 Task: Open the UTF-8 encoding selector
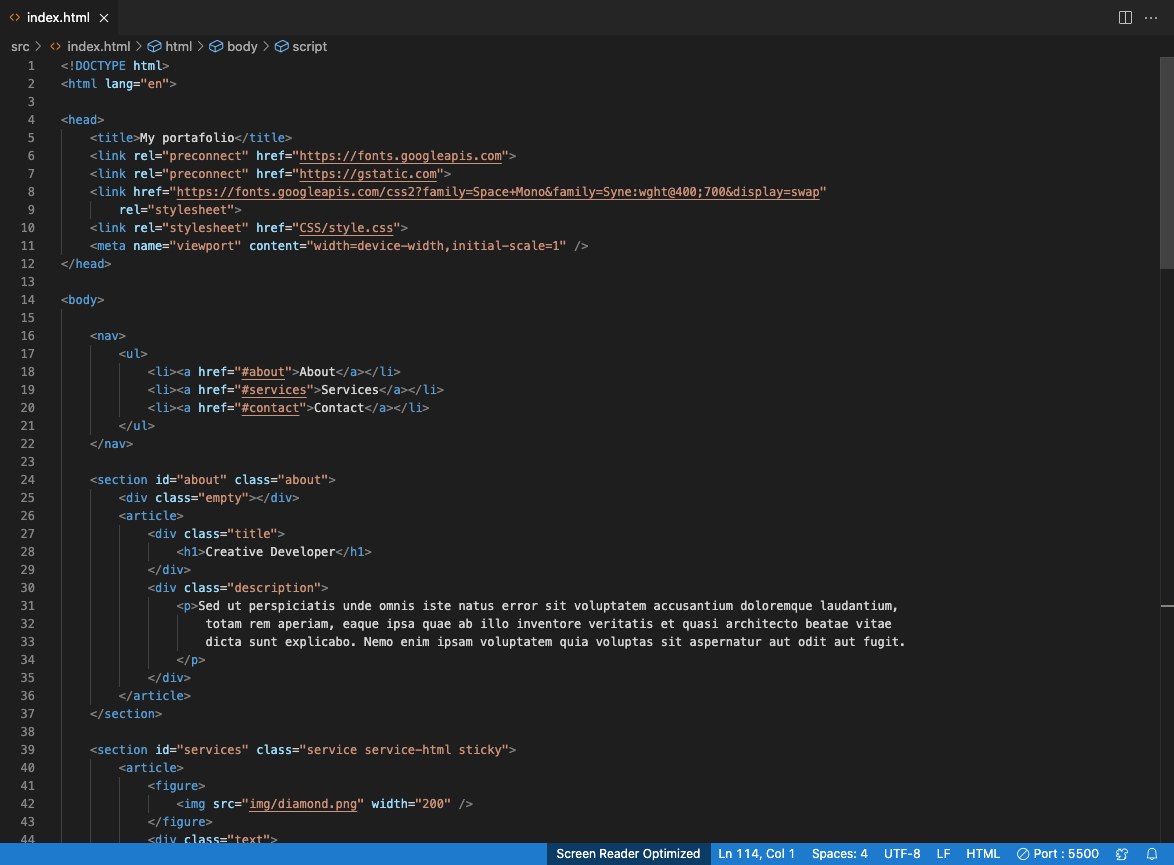902,854
